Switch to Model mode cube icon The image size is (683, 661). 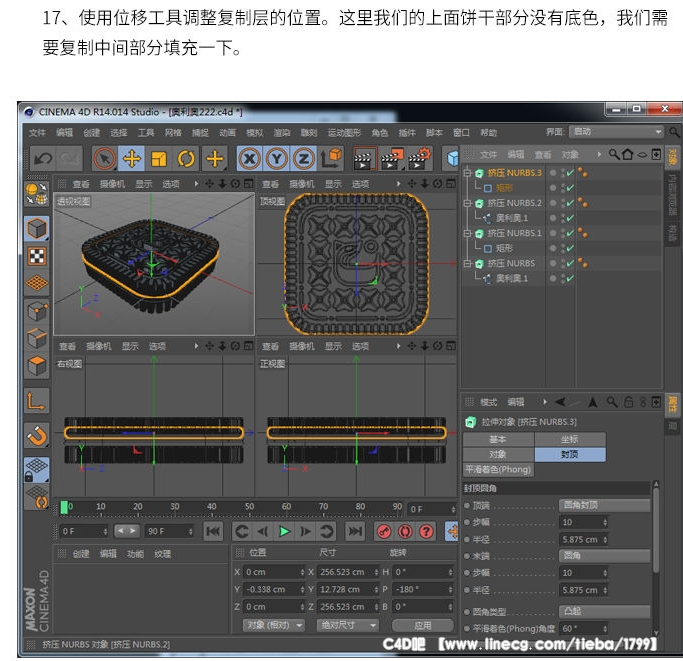click(37, 228)
